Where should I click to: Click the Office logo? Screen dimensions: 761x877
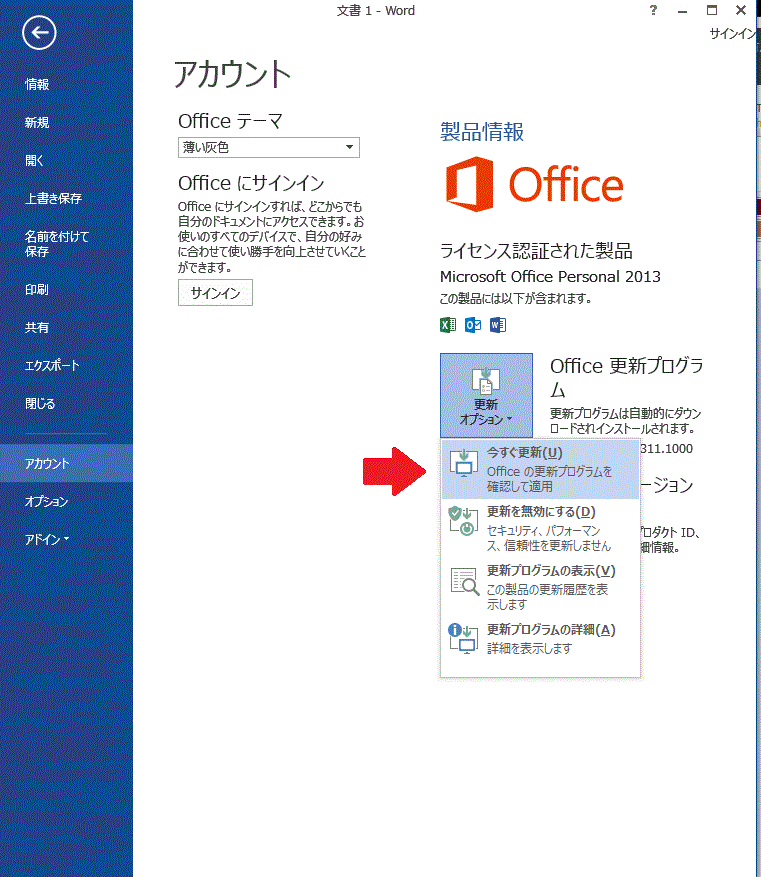(535, 185)
